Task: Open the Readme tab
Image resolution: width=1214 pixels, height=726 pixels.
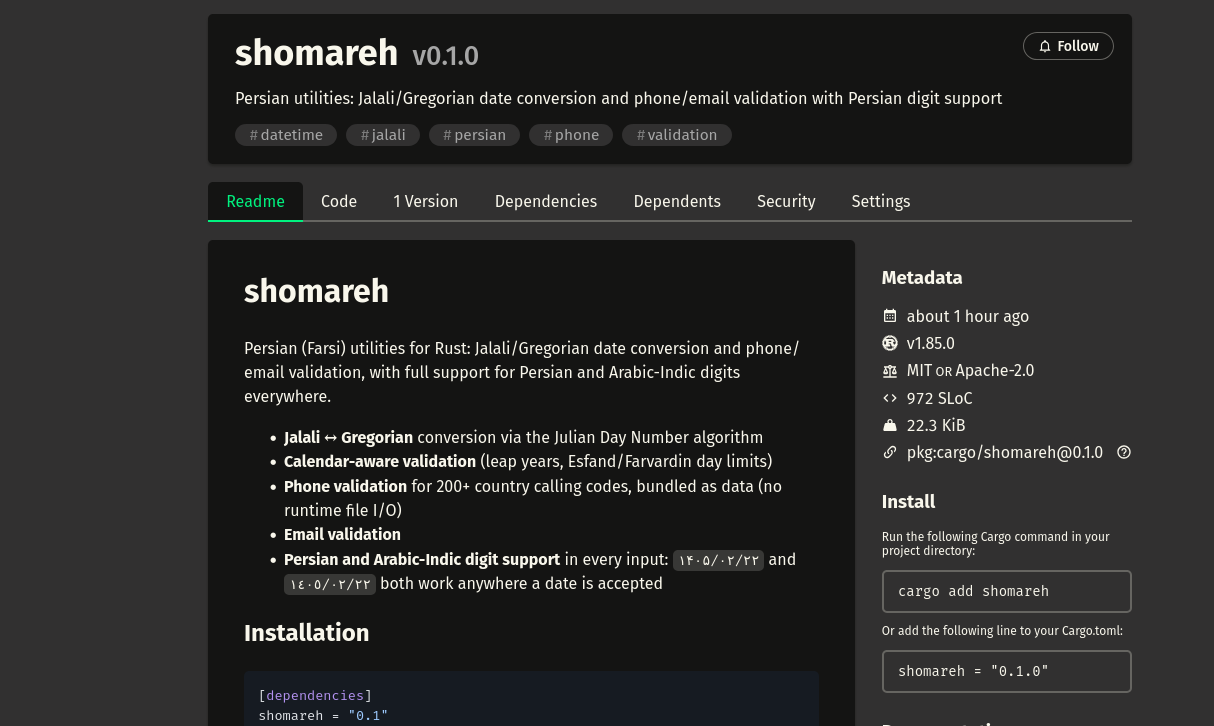Action: pos(255,201)
